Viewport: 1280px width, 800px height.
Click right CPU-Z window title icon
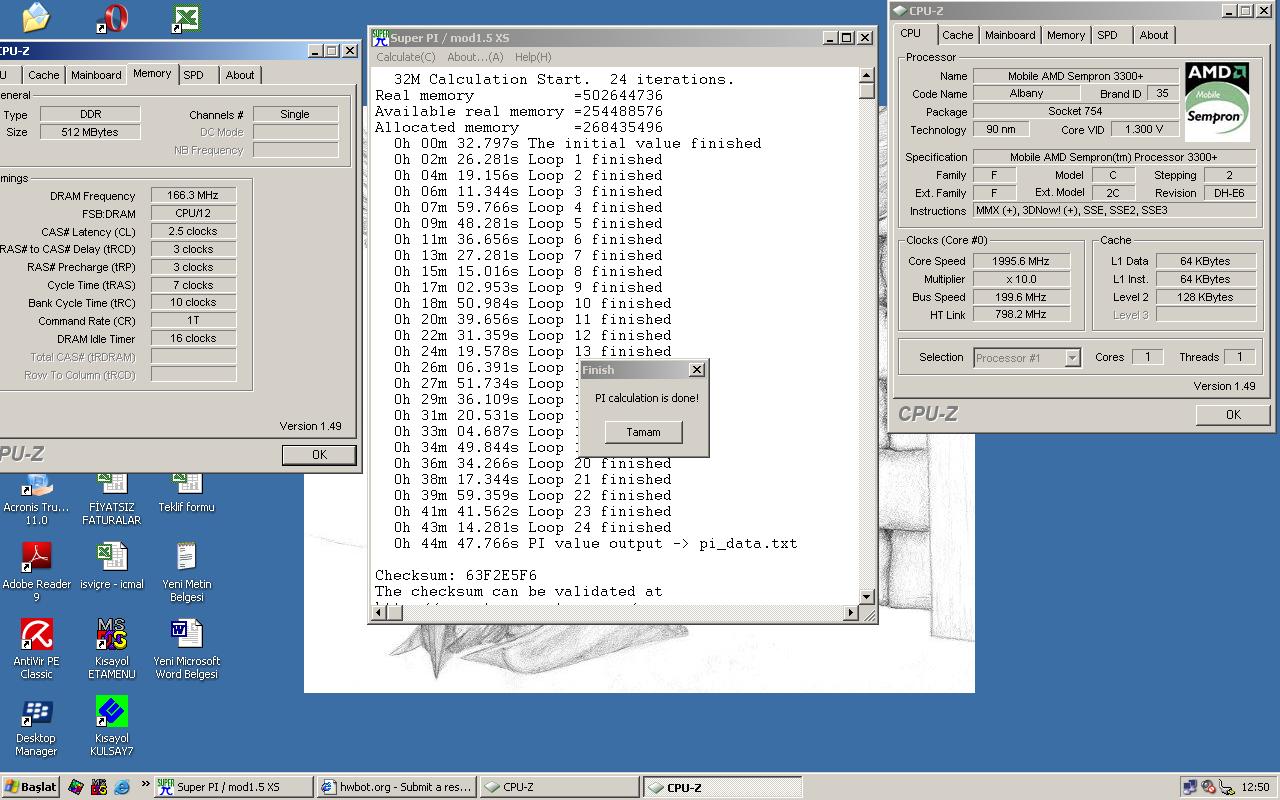900,11
